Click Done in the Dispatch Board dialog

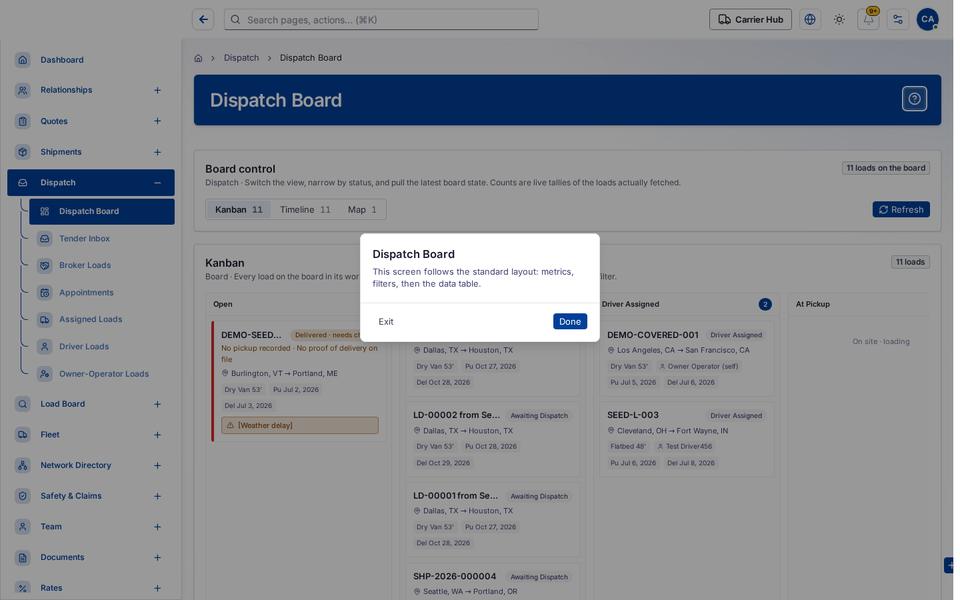tap(569, 322)
